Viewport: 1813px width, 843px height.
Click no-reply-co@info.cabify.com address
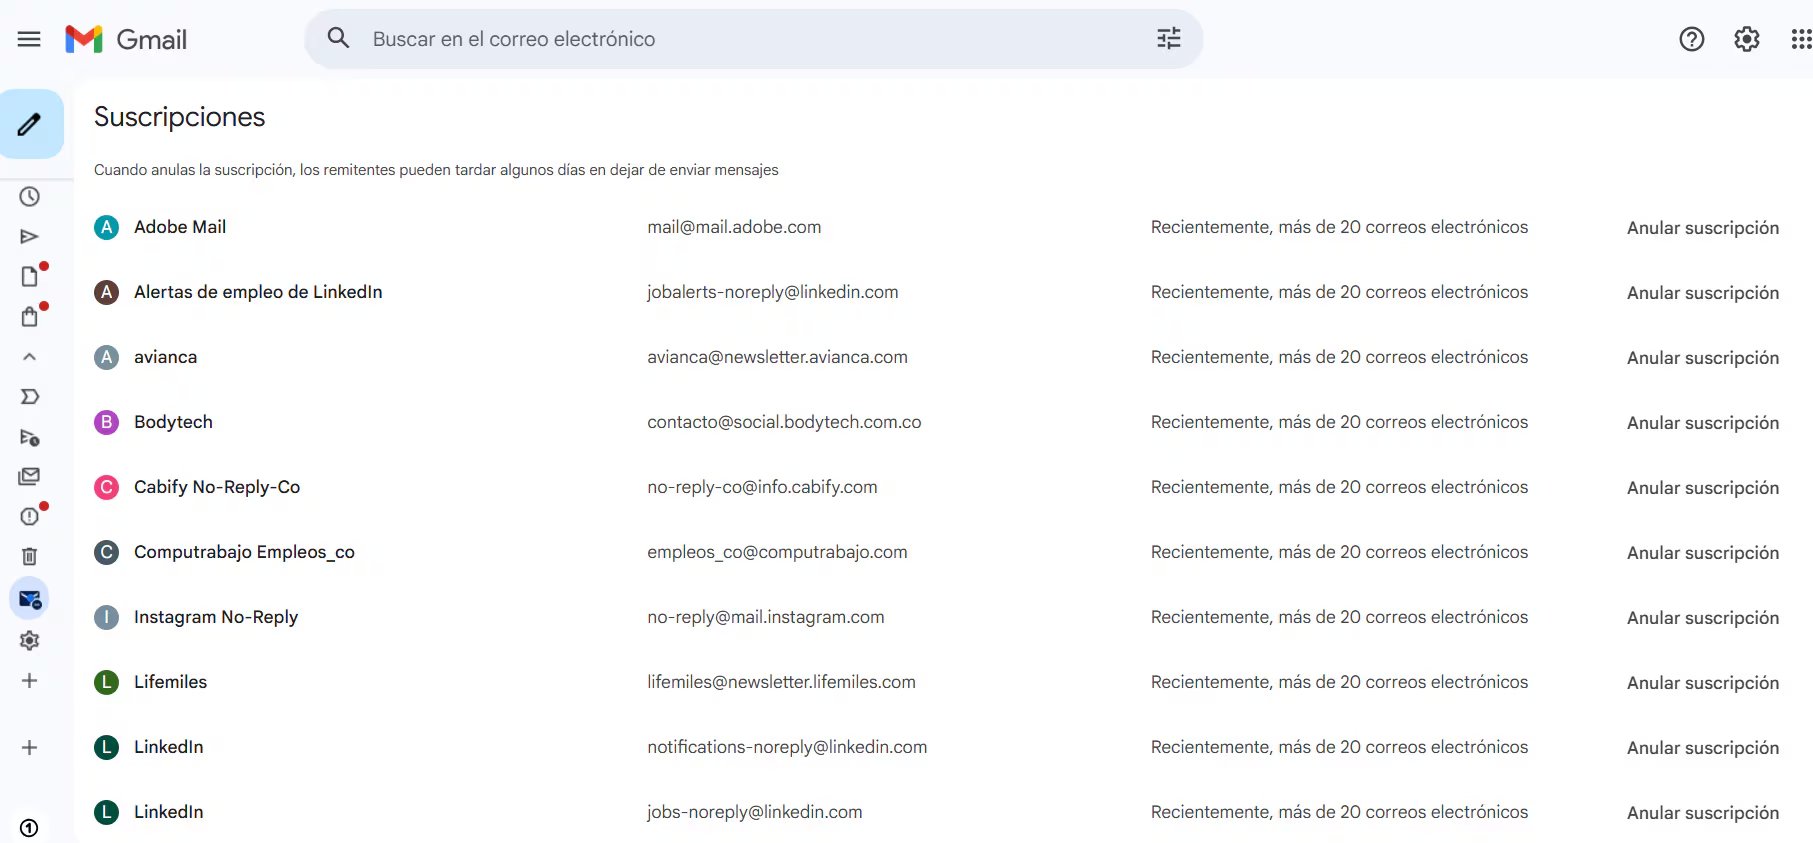coord(762,487)
